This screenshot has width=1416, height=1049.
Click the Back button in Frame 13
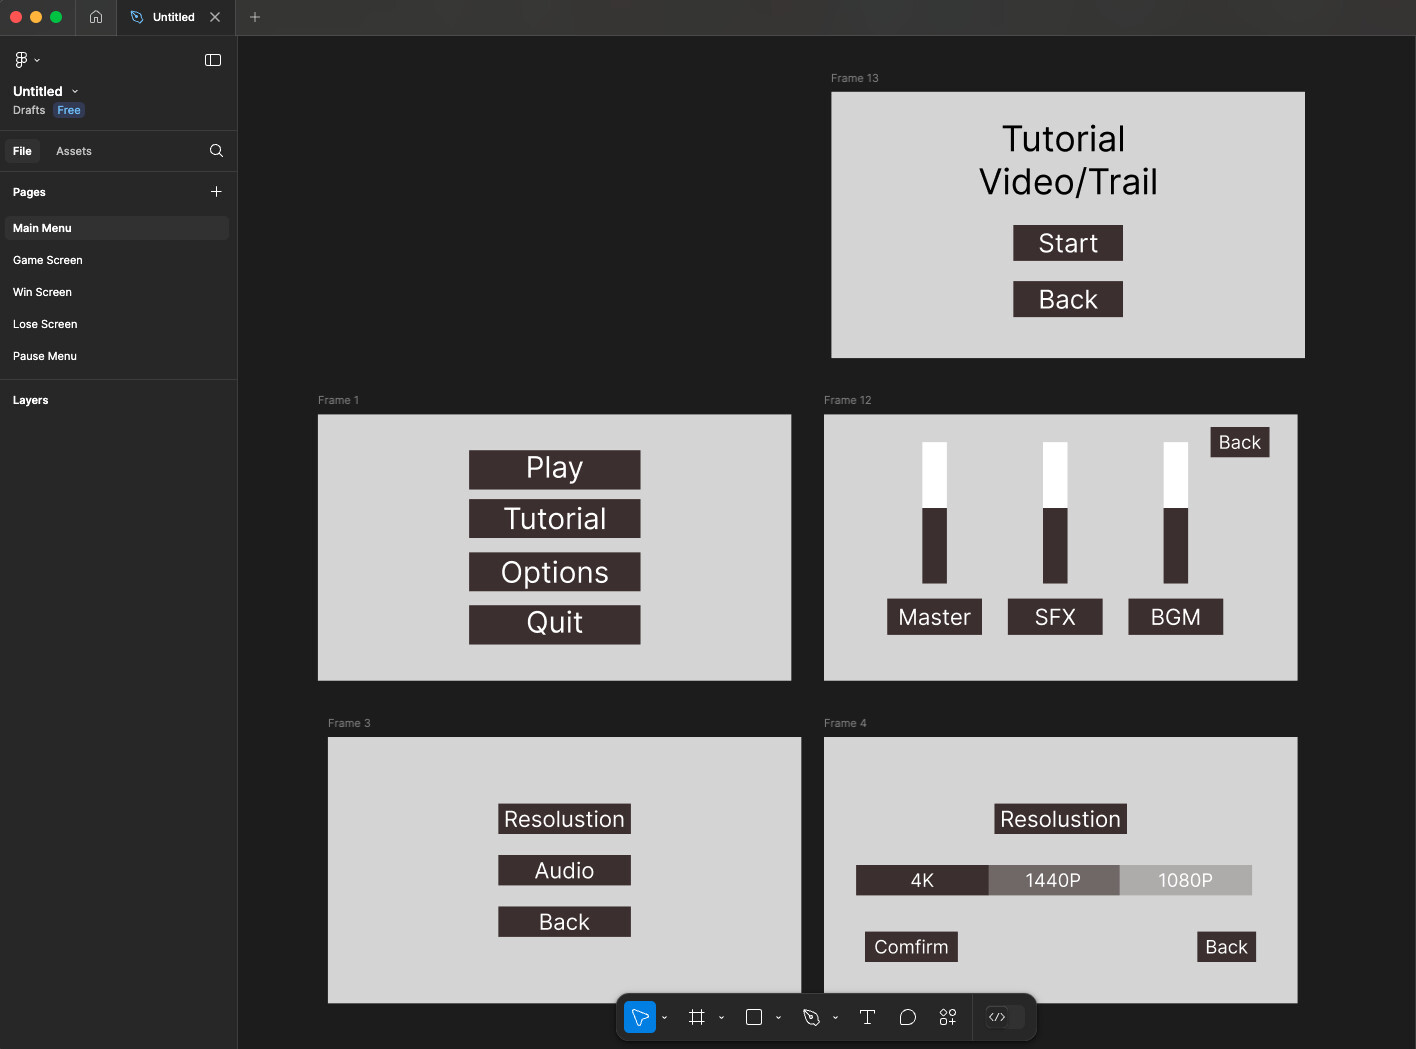tap(1068, 299)
